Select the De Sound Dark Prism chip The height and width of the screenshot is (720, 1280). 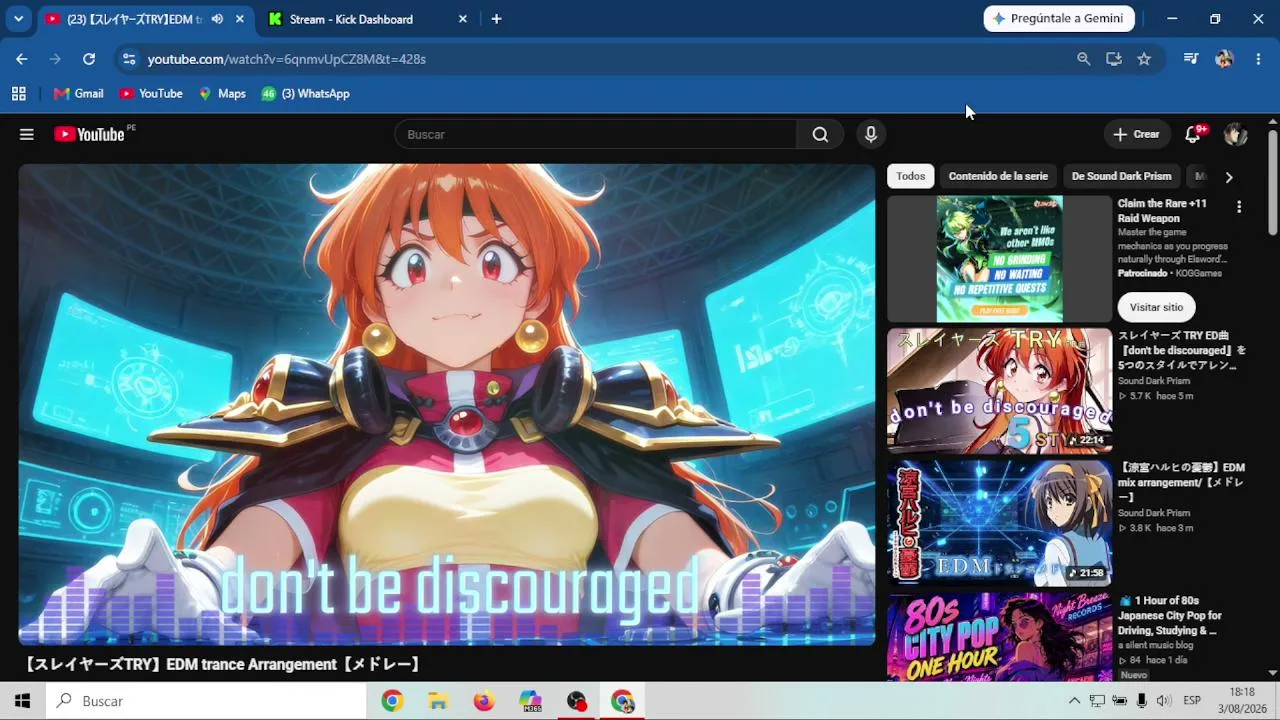pos(1121,176)
